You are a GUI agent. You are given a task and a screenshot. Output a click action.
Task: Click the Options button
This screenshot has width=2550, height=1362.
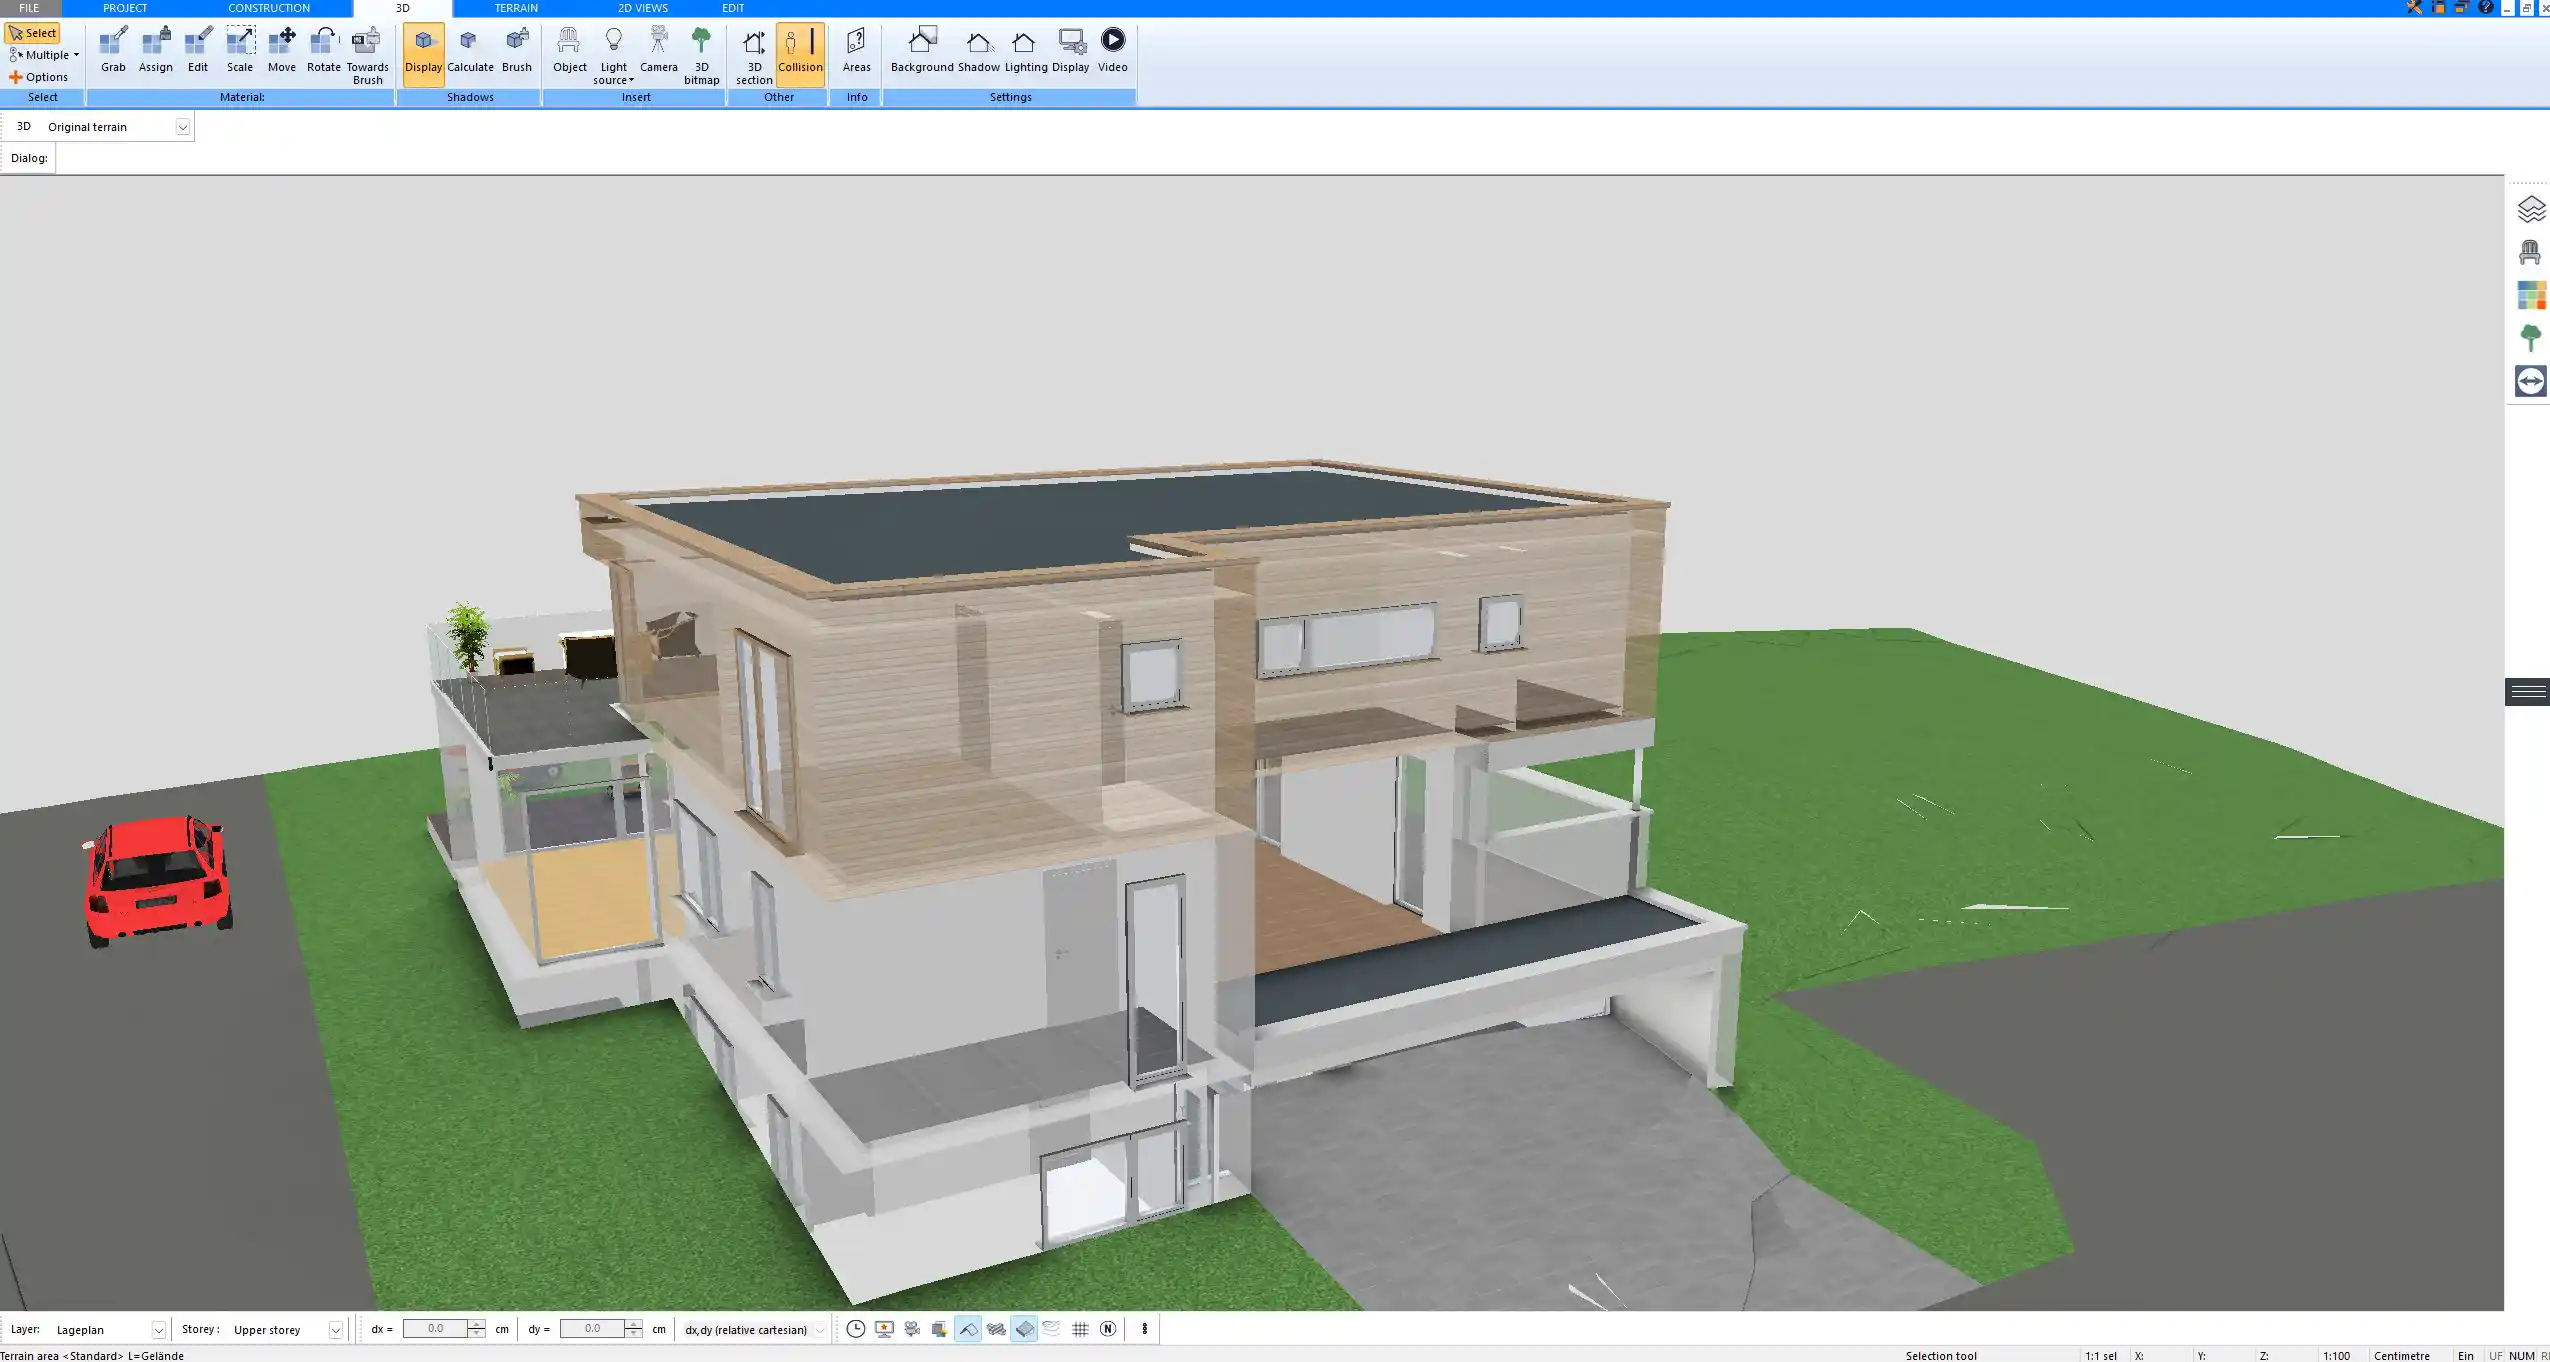(x=39, y=77)
